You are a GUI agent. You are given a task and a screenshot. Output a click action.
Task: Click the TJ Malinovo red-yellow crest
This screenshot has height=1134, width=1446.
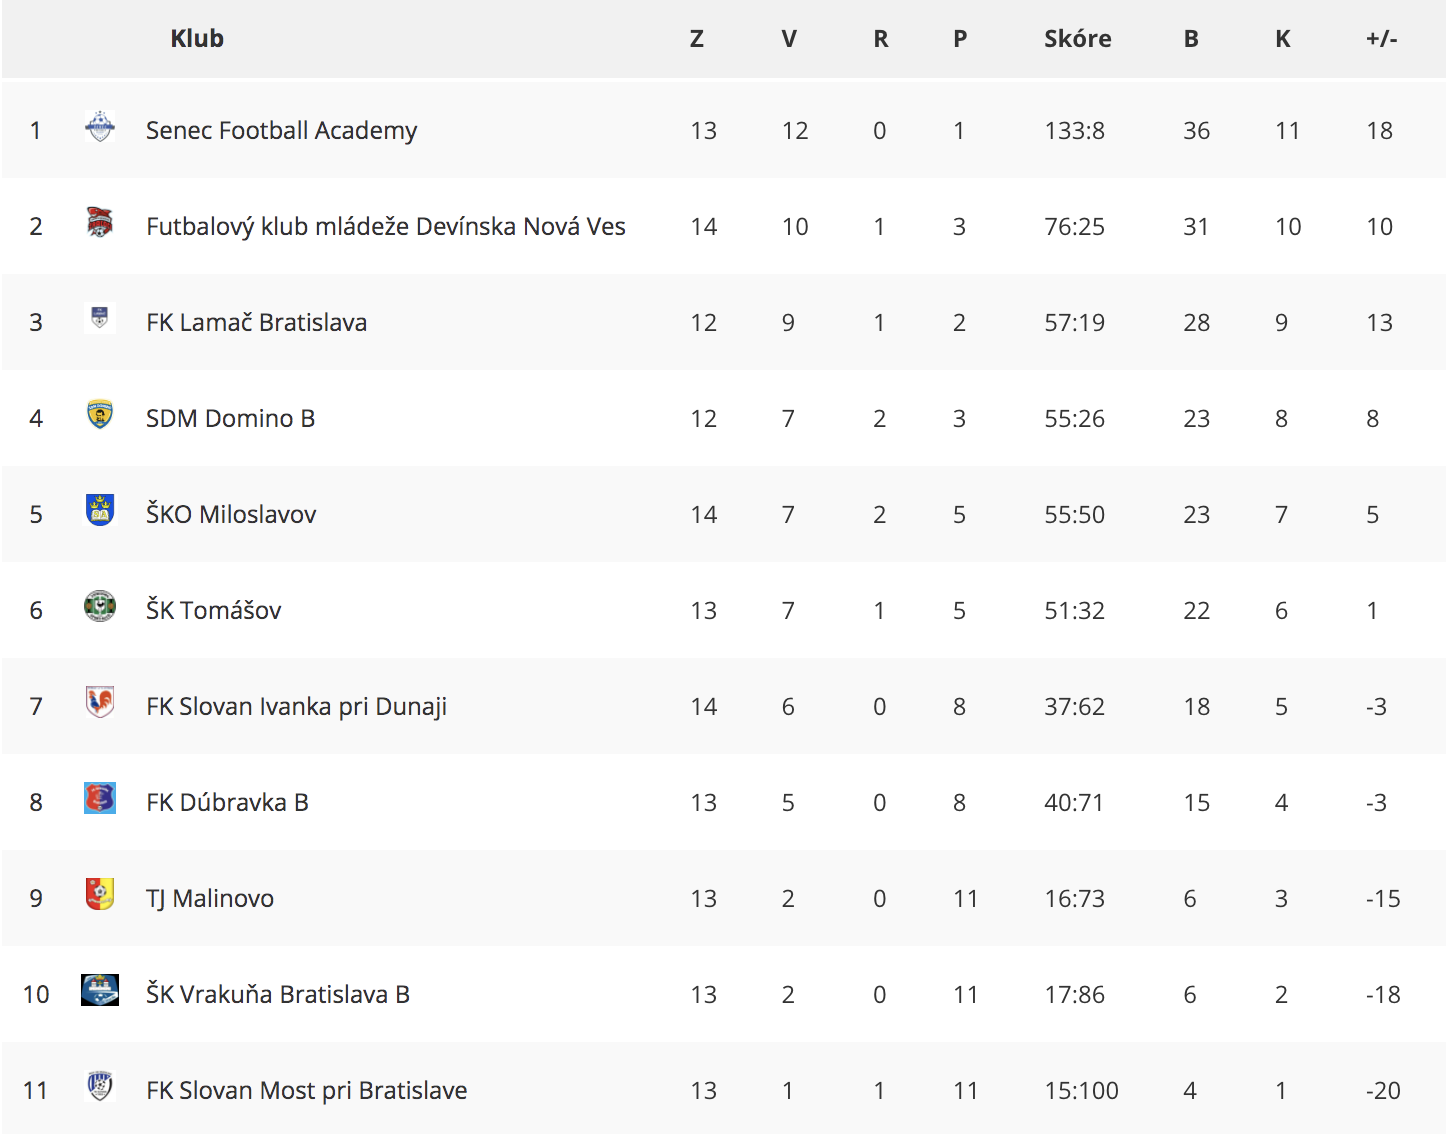coord(100,894)
